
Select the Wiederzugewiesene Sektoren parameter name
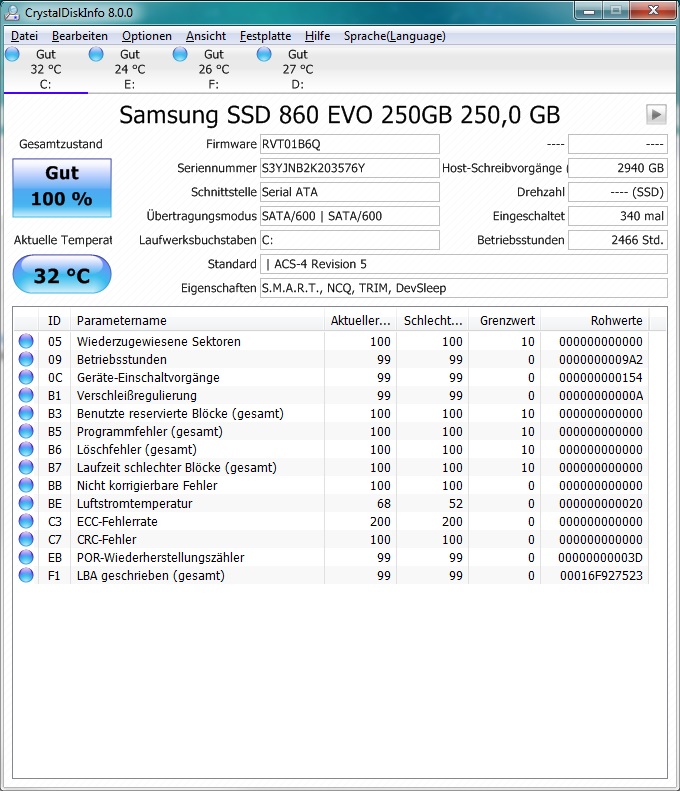(x=159, y=342)
